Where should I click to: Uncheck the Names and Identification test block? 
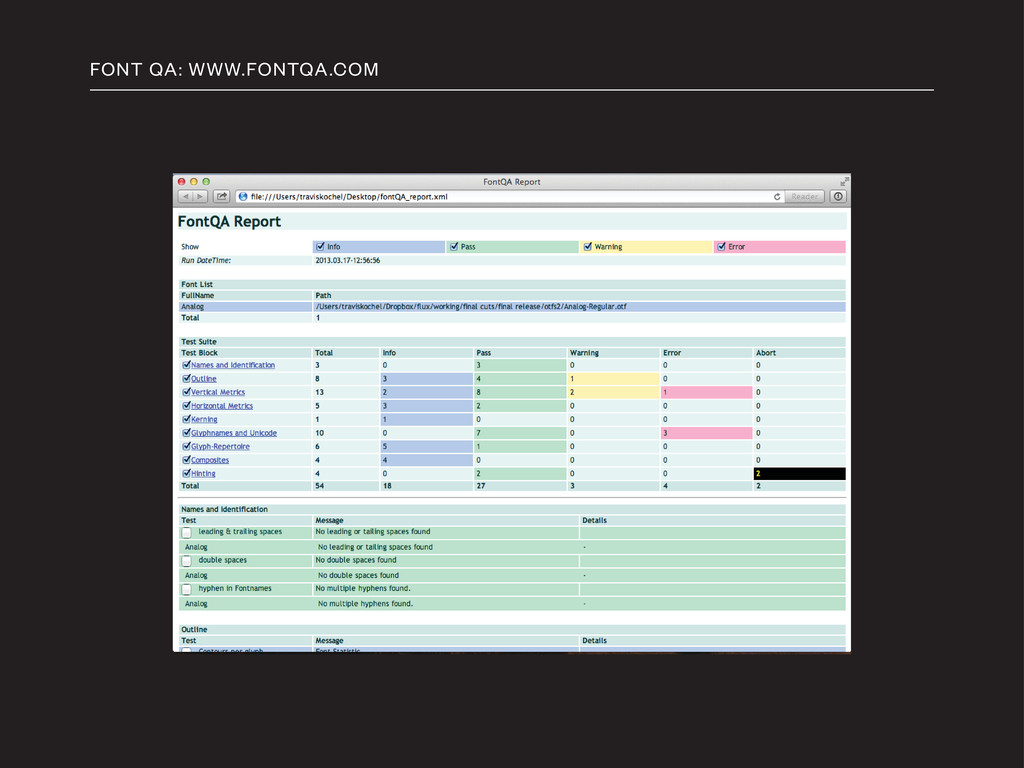click(186, 365)
